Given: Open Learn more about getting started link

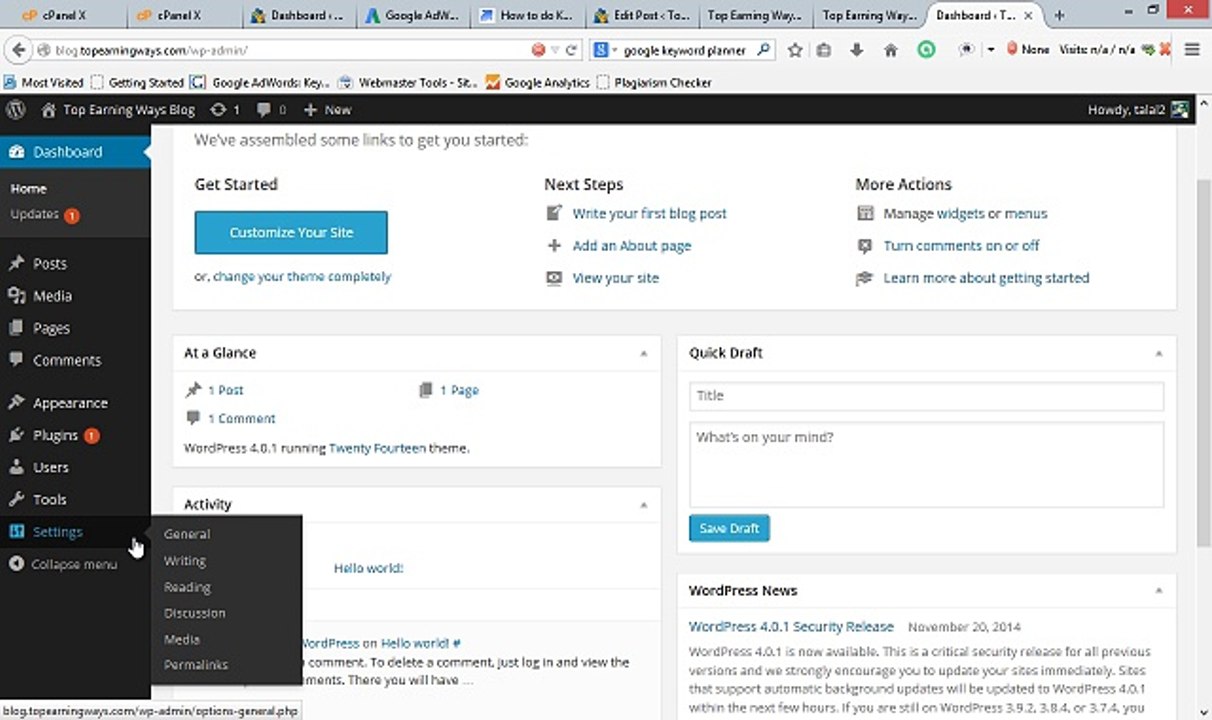Looking at the screenshot, I should point(986,278).
